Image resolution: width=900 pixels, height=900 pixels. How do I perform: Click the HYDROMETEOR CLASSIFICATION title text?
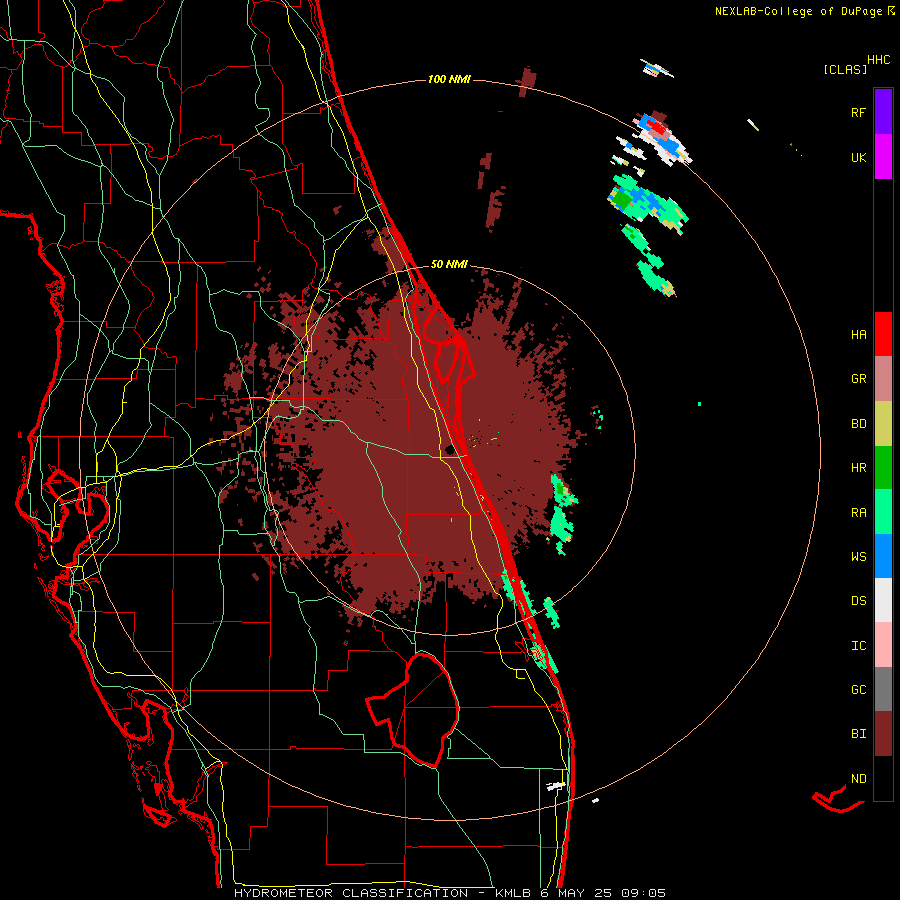tap(351, 893)
